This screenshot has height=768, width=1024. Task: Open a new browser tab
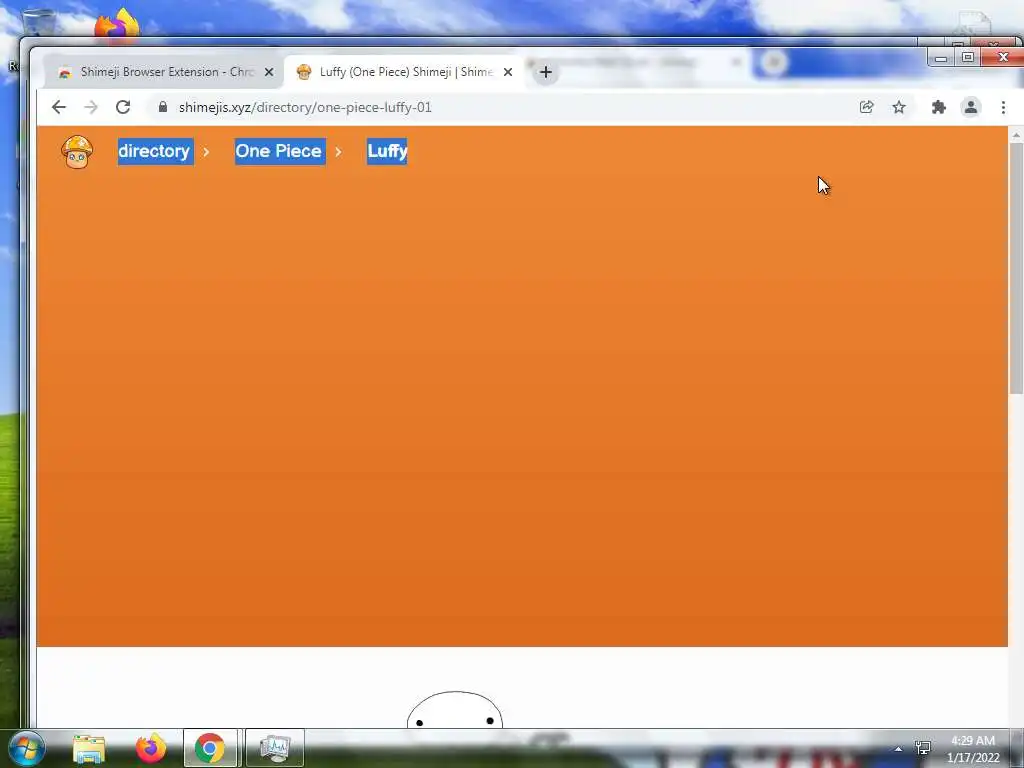546,72
